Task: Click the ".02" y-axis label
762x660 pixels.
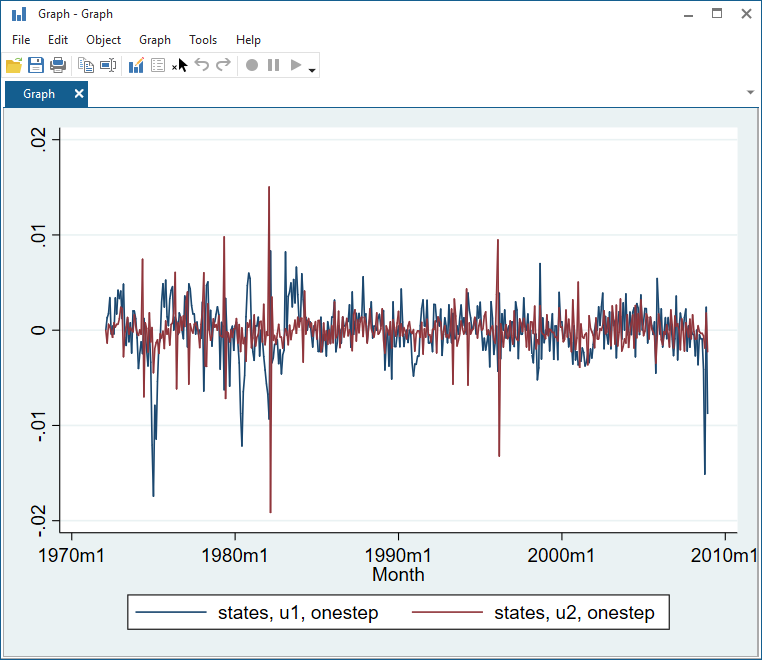Action: point(38,140)
